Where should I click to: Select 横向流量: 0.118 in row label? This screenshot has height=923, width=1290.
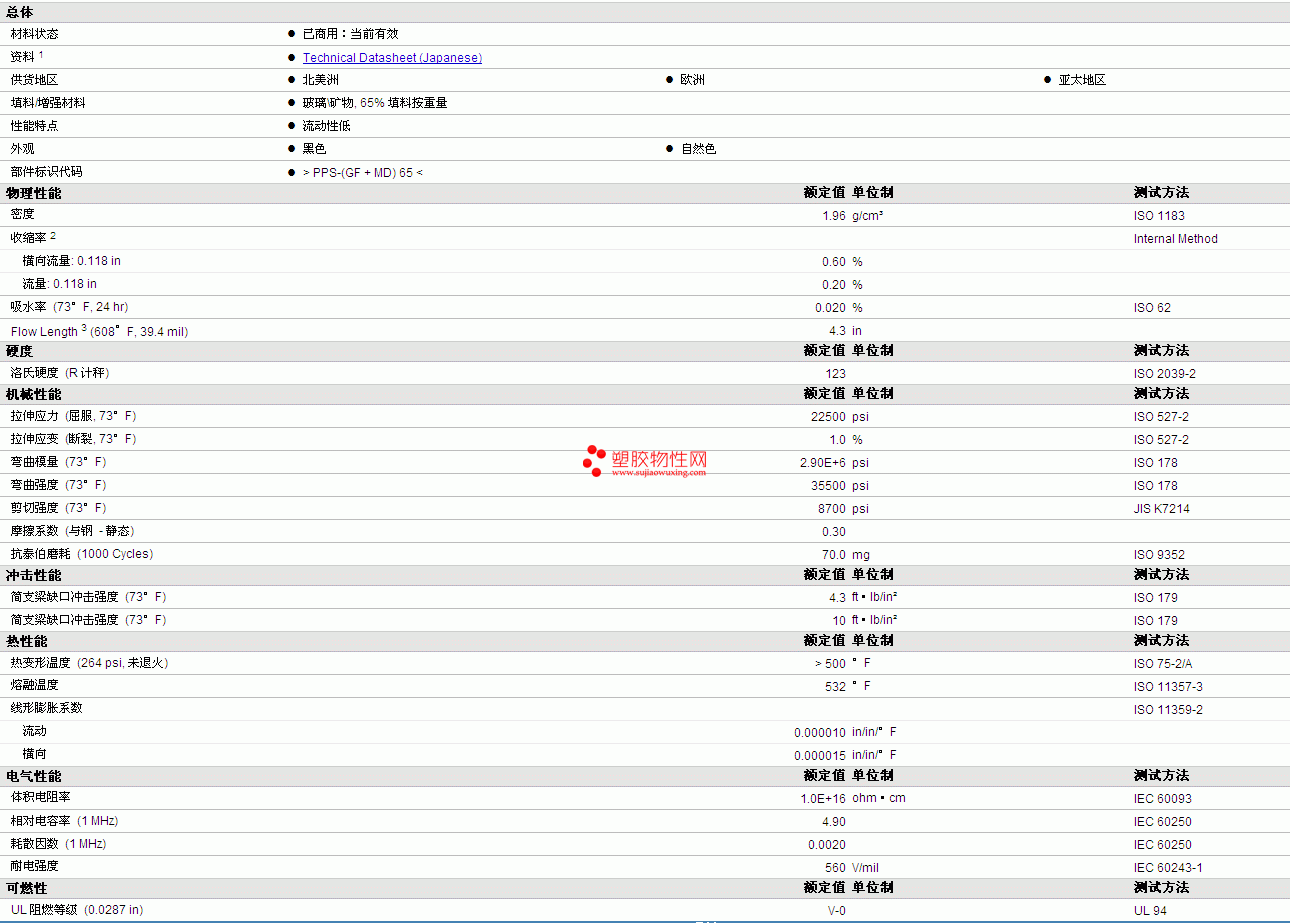(72, 261)
